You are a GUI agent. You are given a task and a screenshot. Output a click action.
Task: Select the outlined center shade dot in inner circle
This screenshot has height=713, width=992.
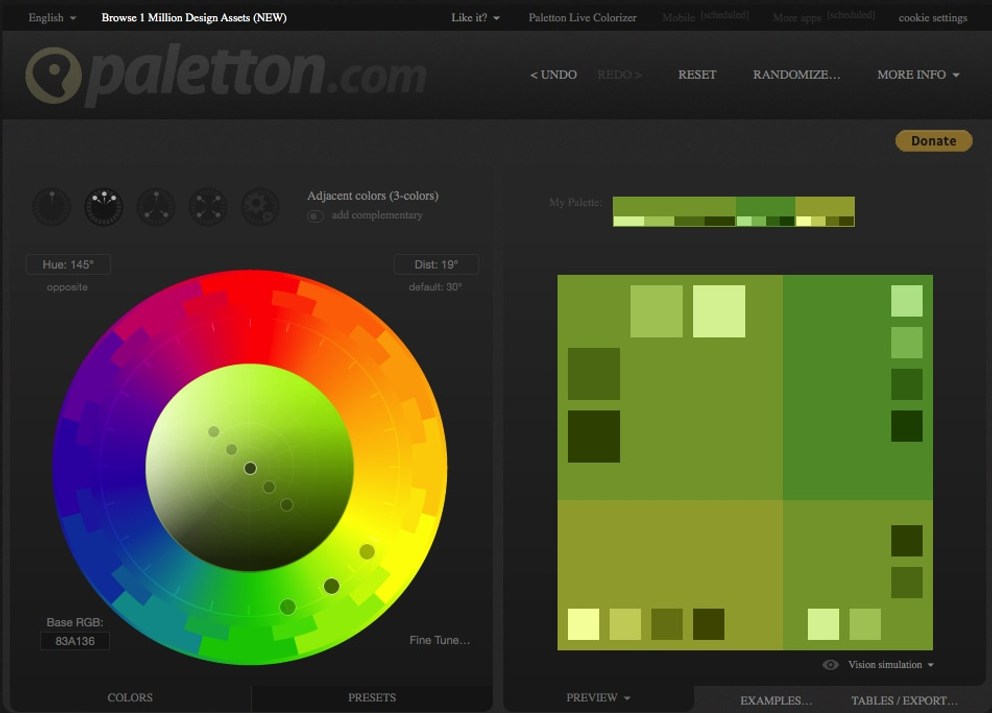coord(250,468)
